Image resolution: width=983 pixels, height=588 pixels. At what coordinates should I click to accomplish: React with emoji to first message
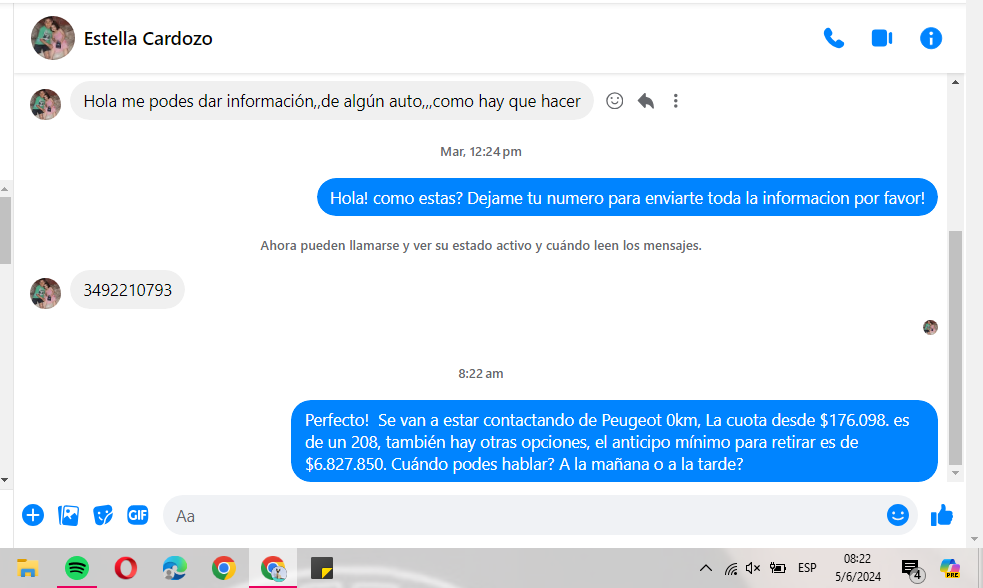pyautogui.click(x=615, y=101)
